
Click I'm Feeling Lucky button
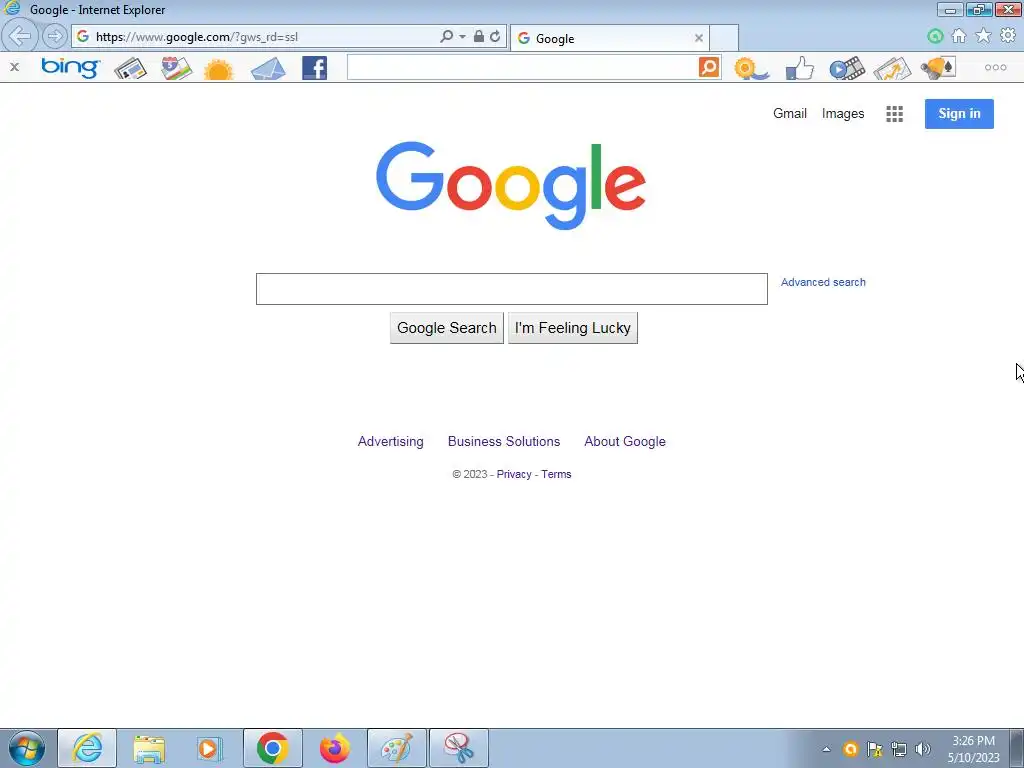pyautogui.click(x=573, y=328)
